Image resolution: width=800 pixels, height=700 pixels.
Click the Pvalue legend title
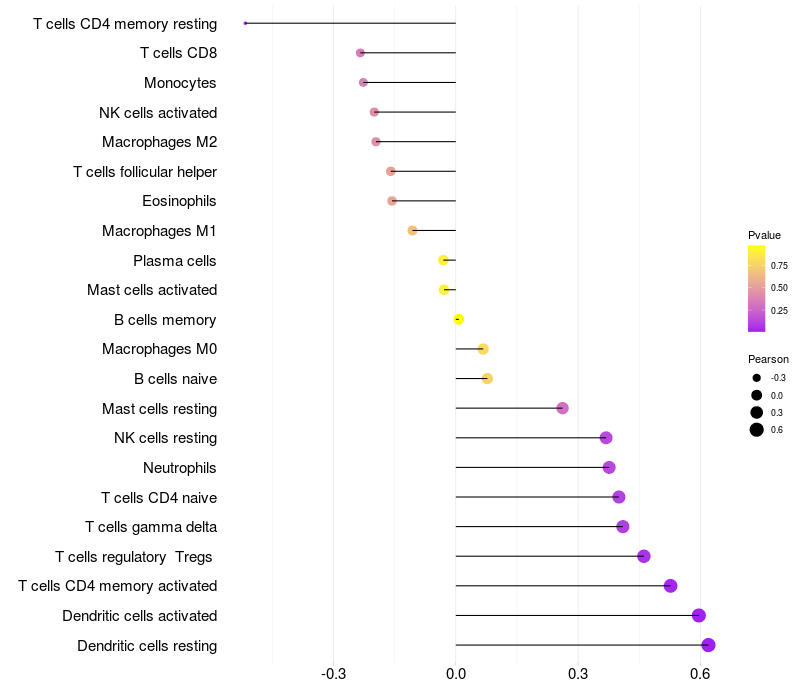tap(764, 236)
